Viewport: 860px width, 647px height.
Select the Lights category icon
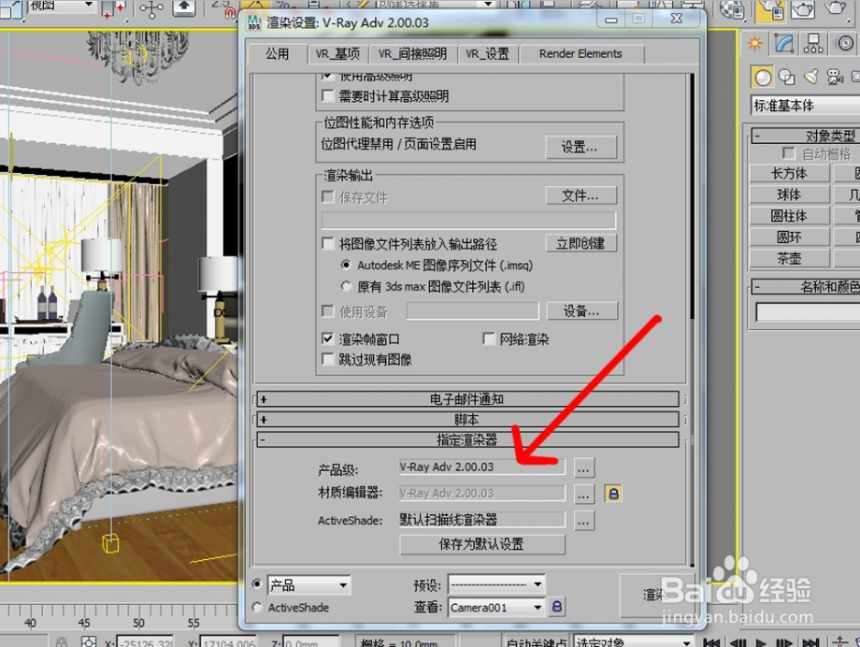point(811,77)
